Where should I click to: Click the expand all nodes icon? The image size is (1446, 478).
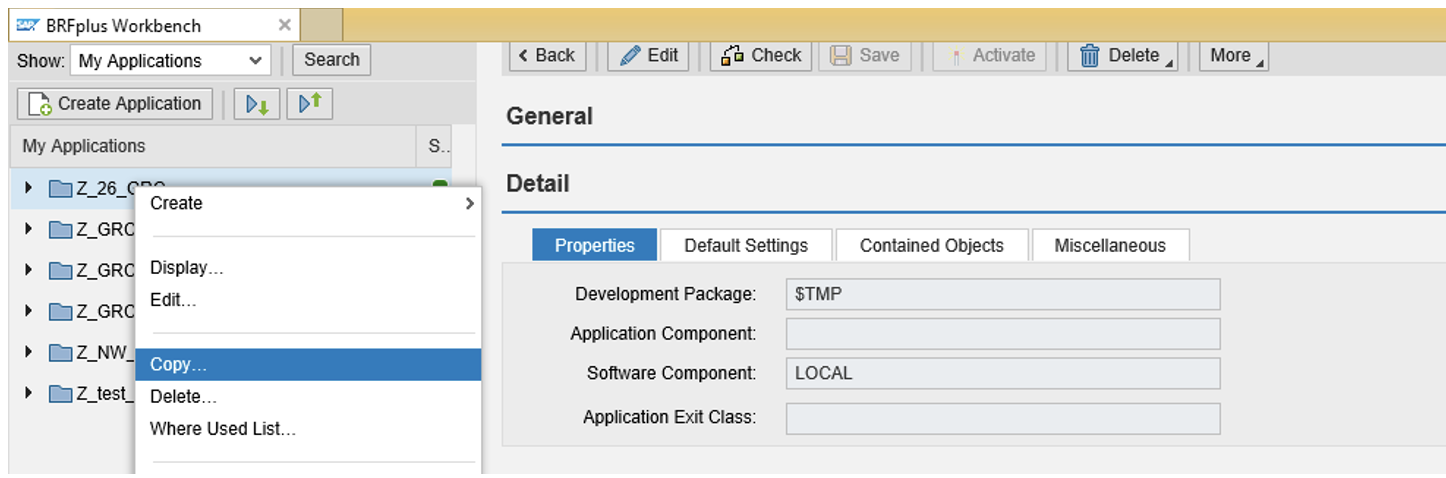coord(257,104)
